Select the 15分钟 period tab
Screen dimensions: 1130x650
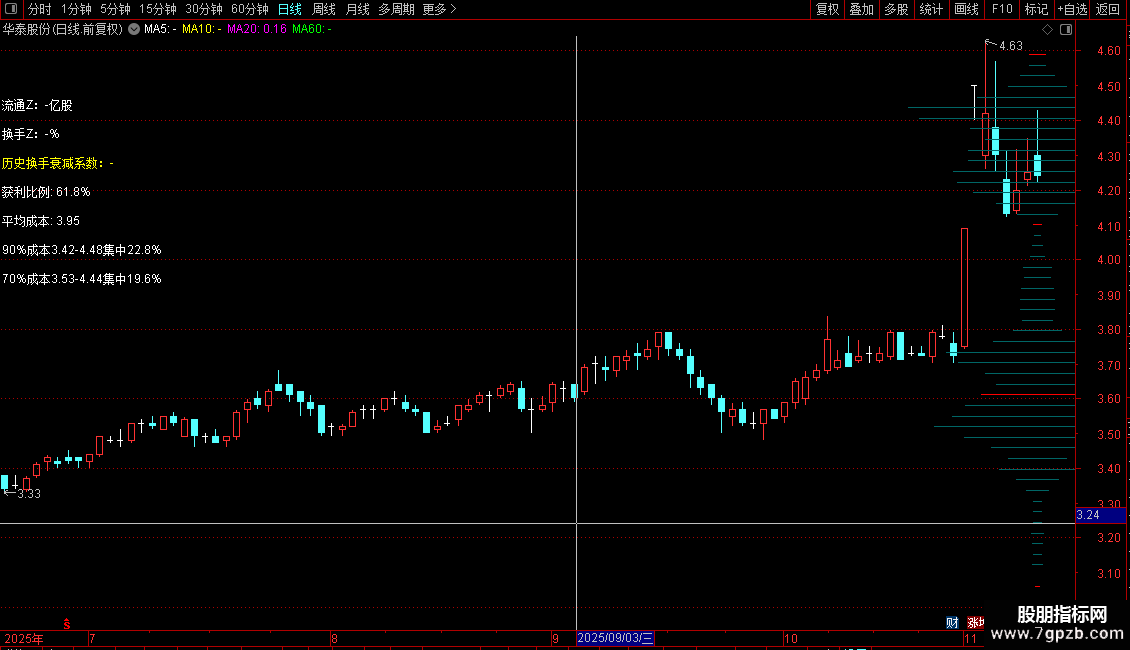click(158, 9)
